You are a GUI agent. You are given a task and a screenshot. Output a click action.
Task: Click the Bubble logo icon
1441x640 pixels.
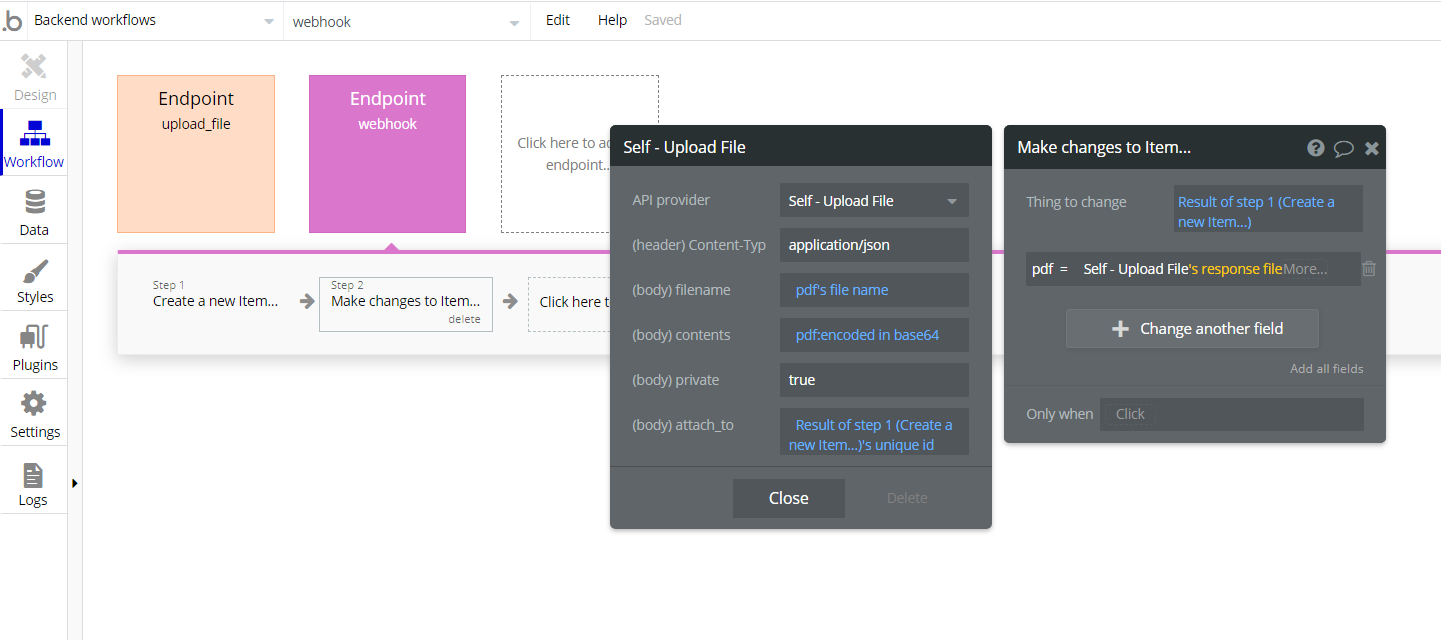point(12,21)
